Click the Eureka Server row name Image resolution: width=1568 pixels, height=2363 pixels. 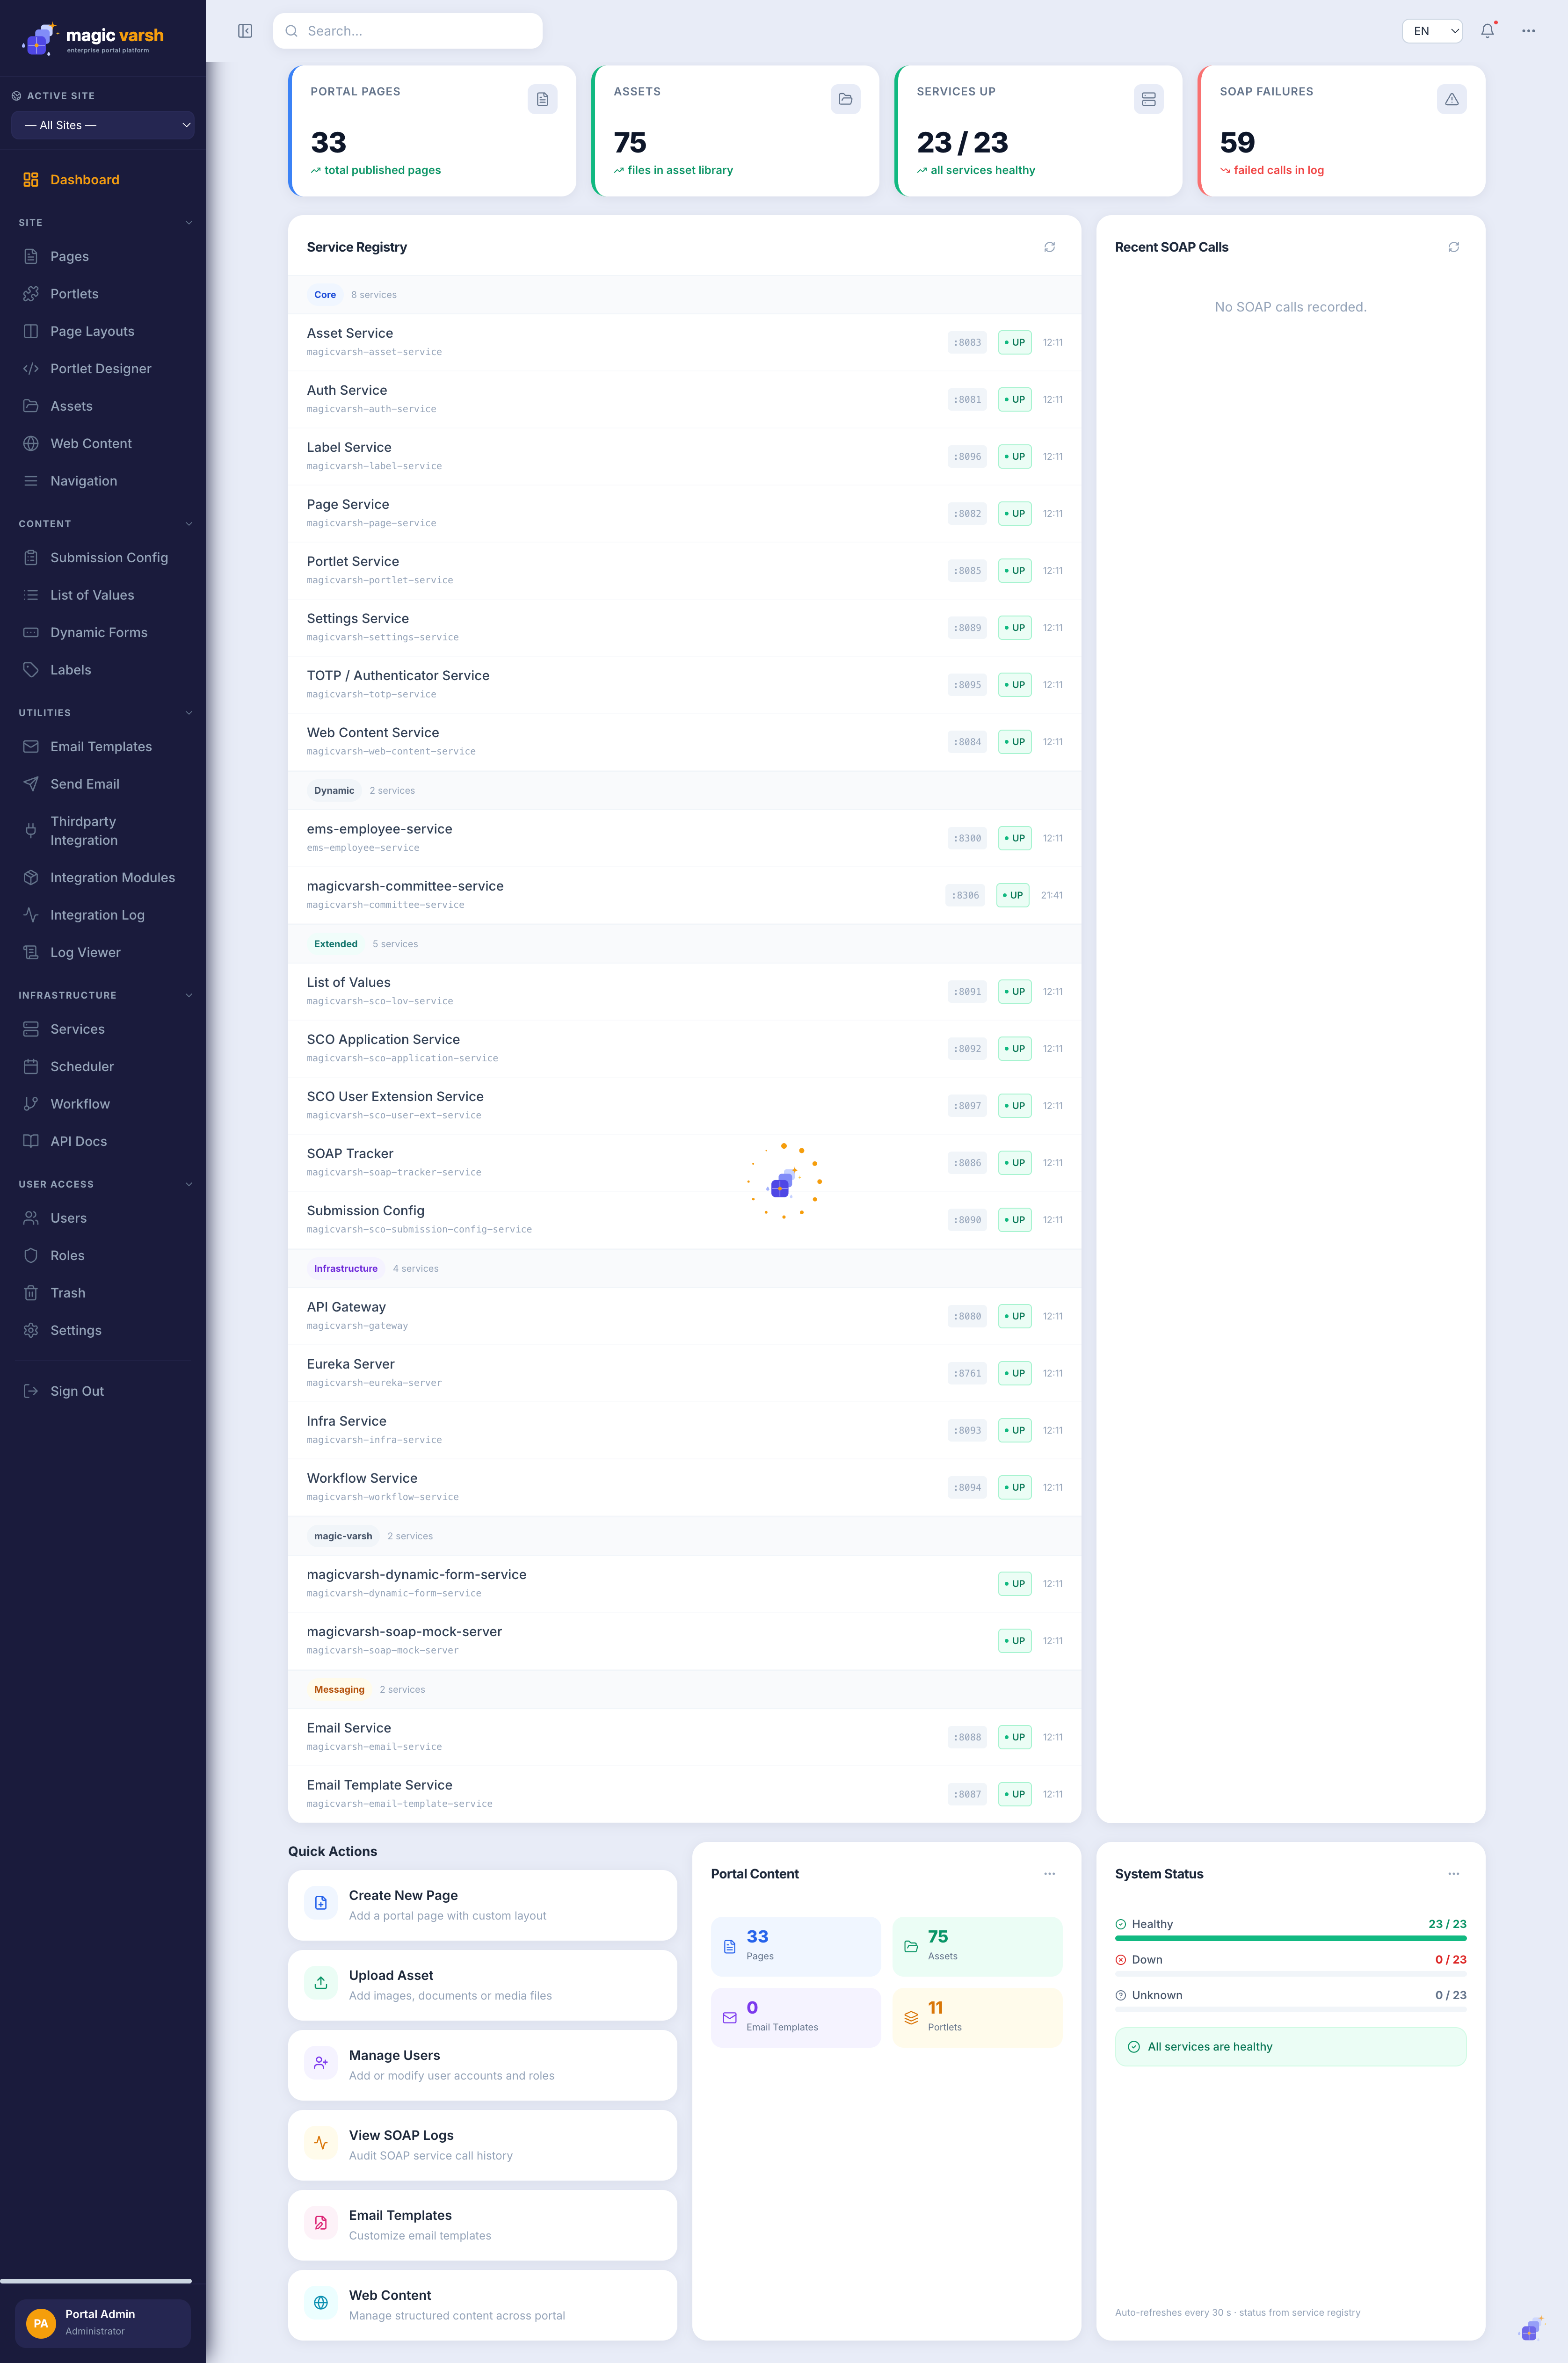tap(351, 1364)
